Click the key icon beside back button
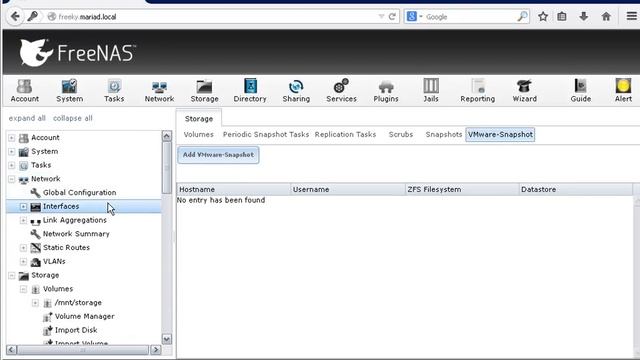The width and height of the screenshot is (640, 360). [x=33, y=16]
